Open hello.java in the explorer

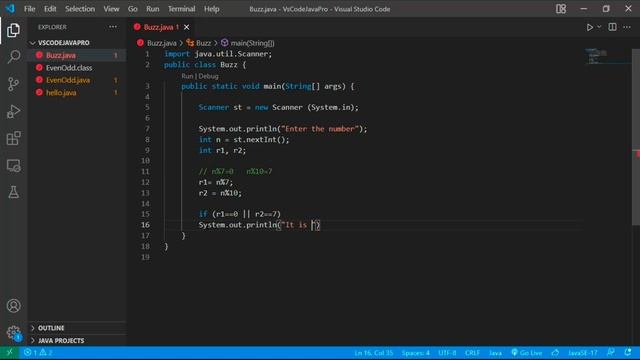[77, 93]
